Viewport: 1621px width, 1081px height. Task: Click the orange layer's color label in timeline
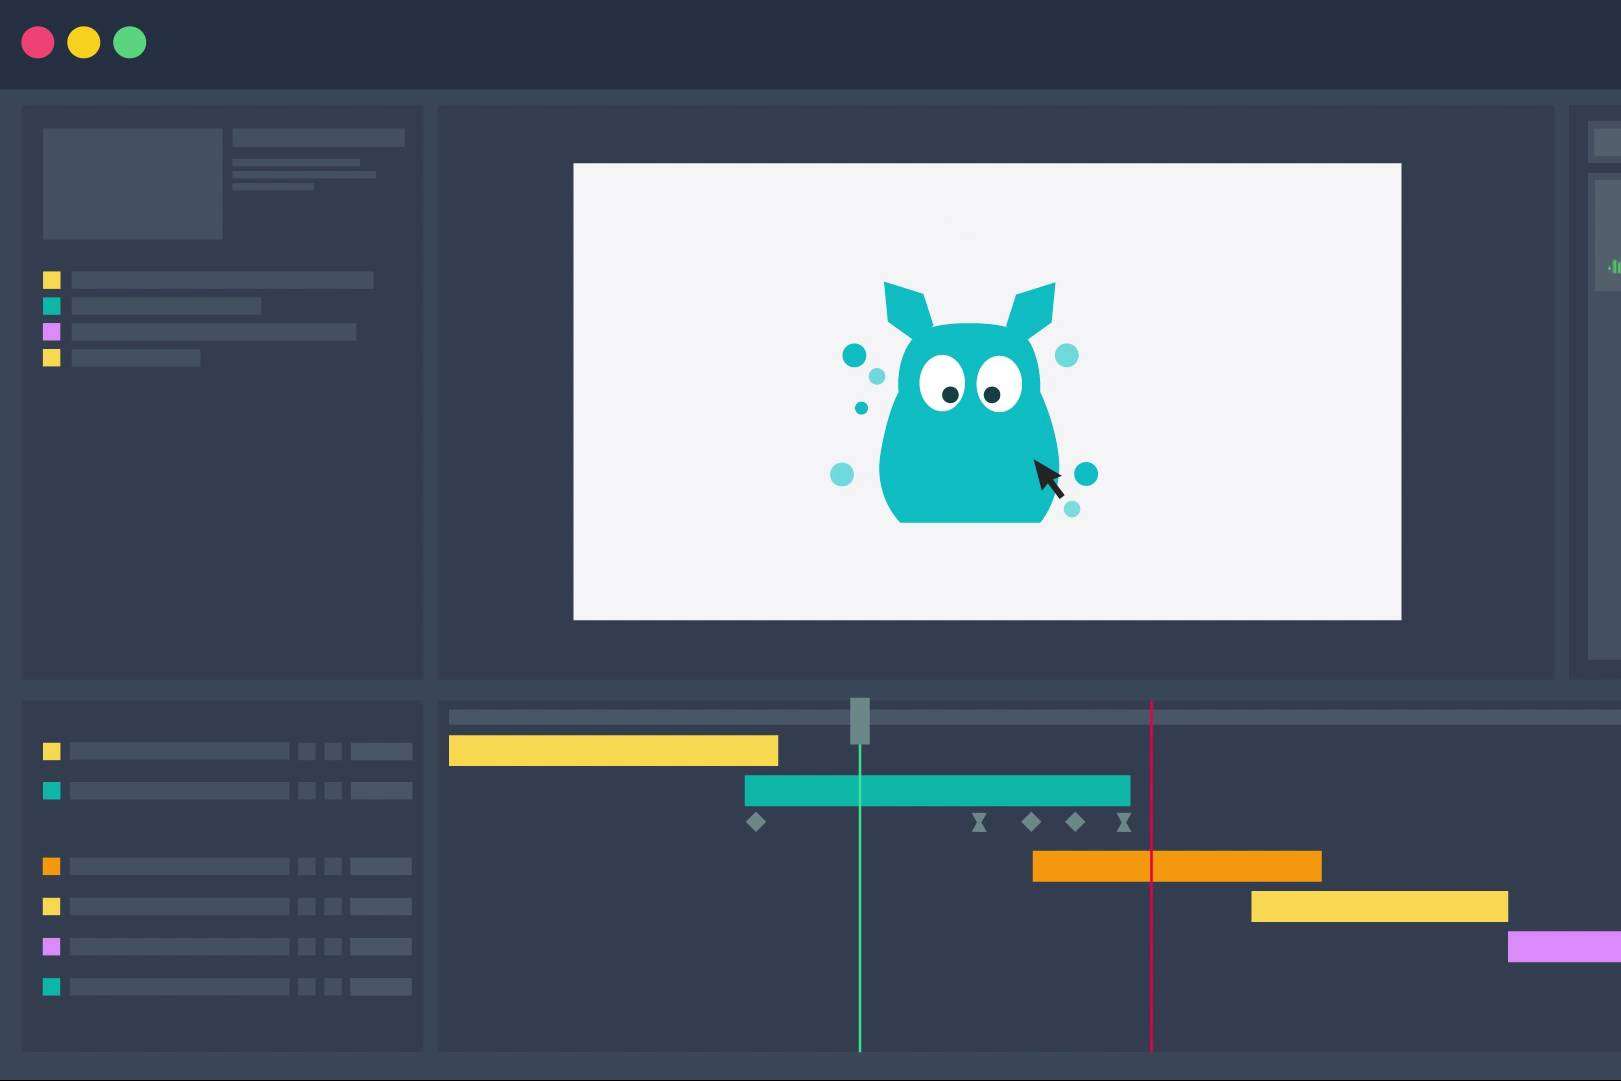click(x=52, y=867)
